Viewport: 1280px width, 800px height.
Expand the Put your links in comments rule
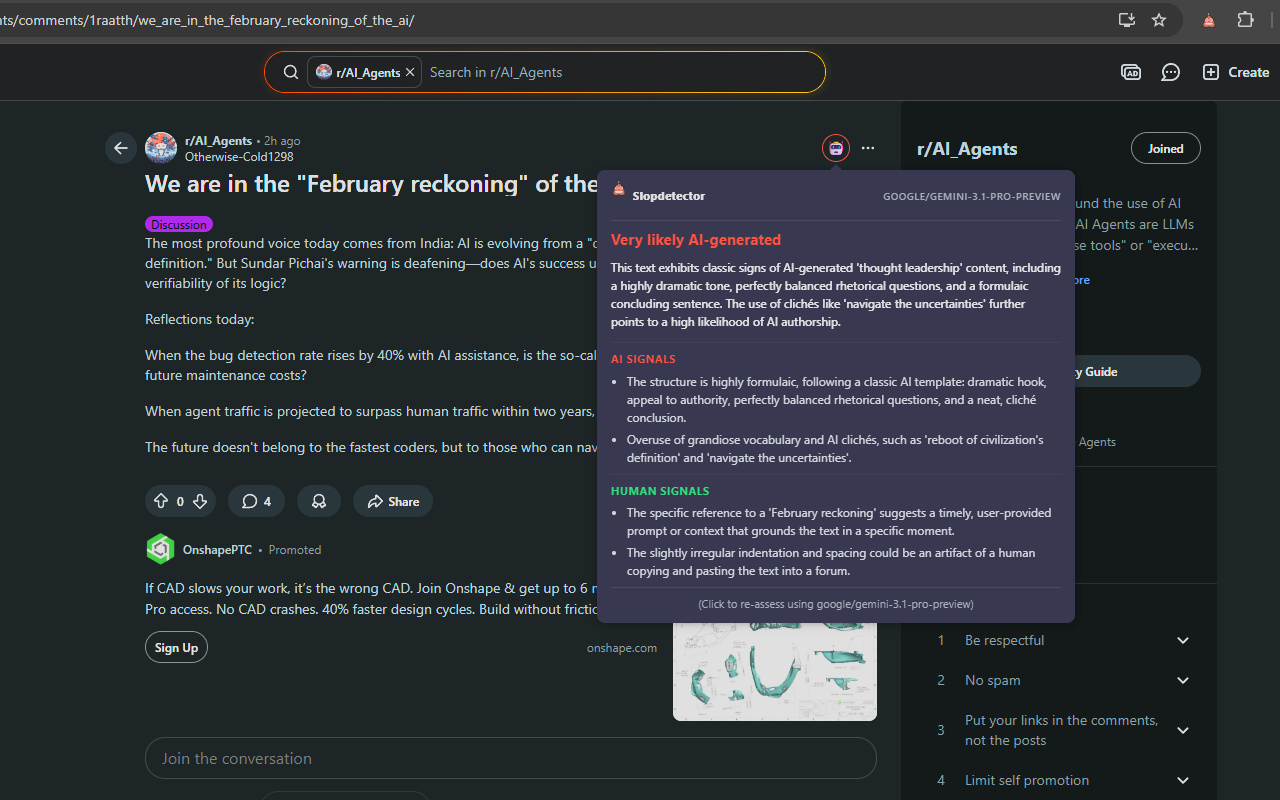pyautogui.click(x=1183, y=730)
